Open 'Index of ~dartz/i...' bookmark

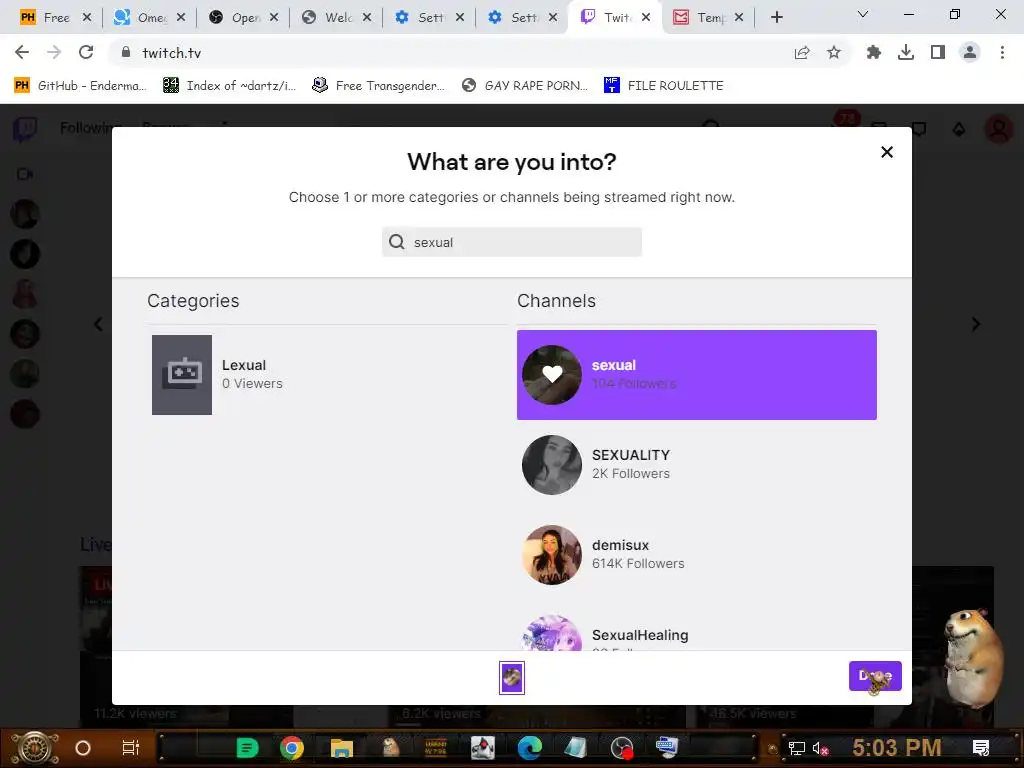click(x=229, y=86)
